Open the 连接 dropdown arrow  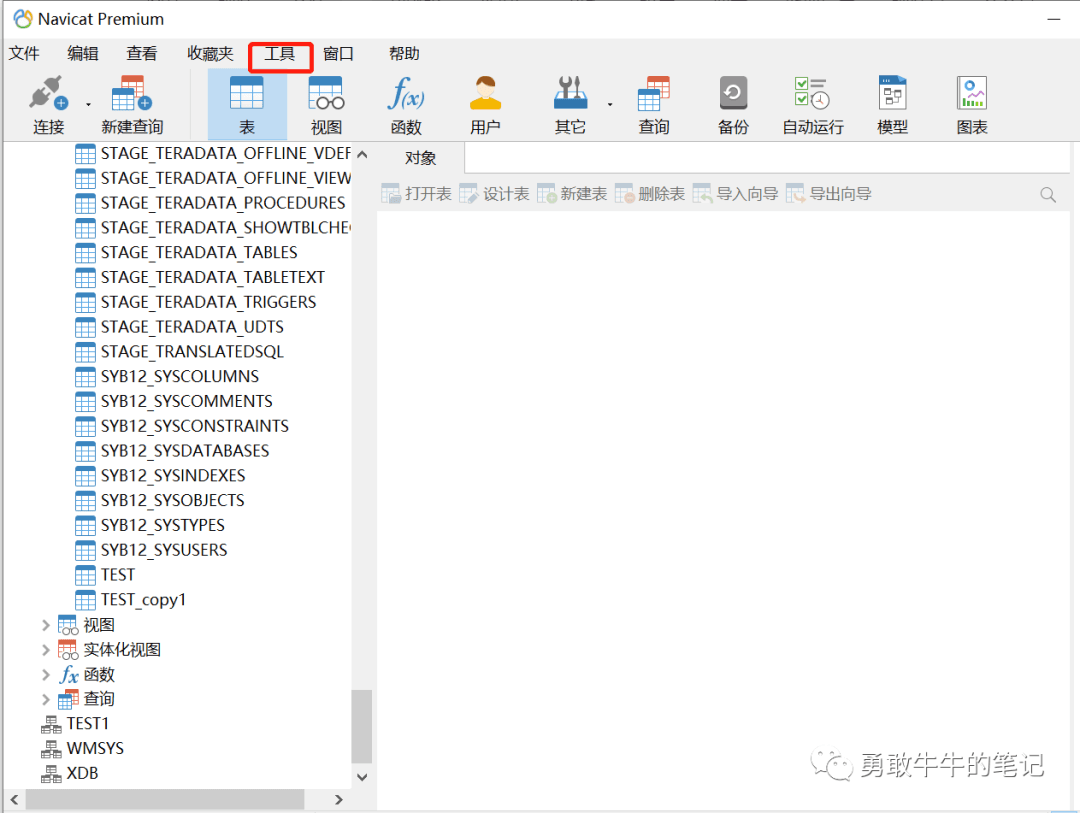pos(88,105)
